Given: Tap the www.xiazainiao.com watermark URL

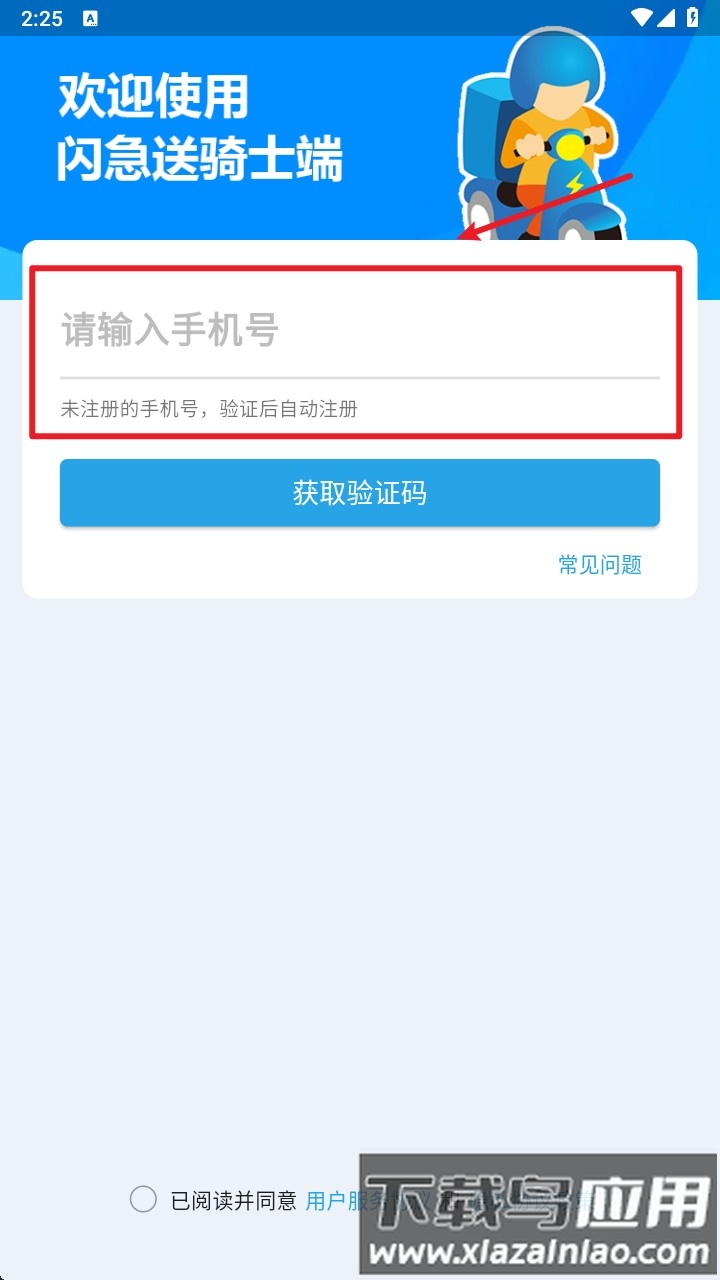Looking at the screenshot, I should tap(539, 1251).
